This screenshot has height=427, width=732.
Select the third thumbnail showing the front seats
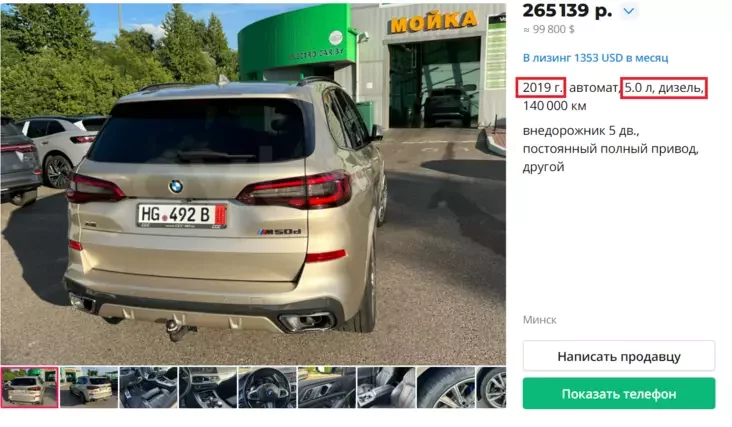coord(148,387)
